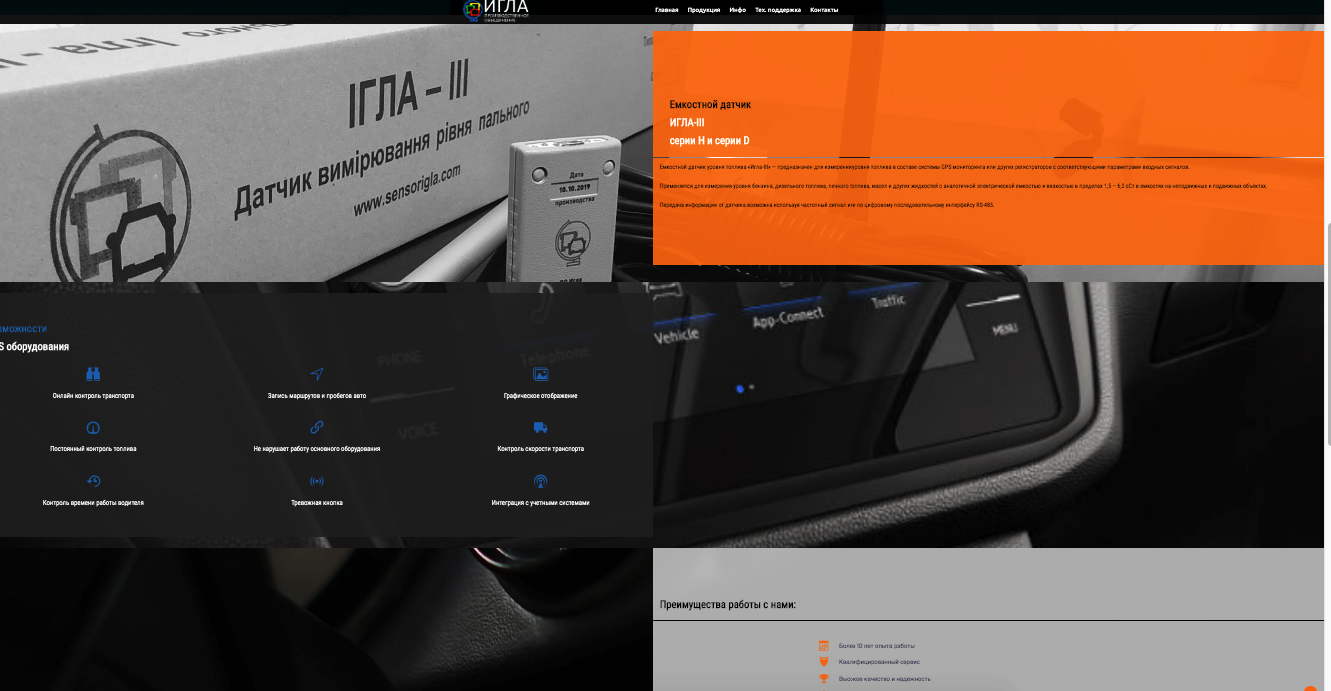Click the Контроль времени работы водителя label
Screen dimensions: 1331x691
(x=93, y=503)
